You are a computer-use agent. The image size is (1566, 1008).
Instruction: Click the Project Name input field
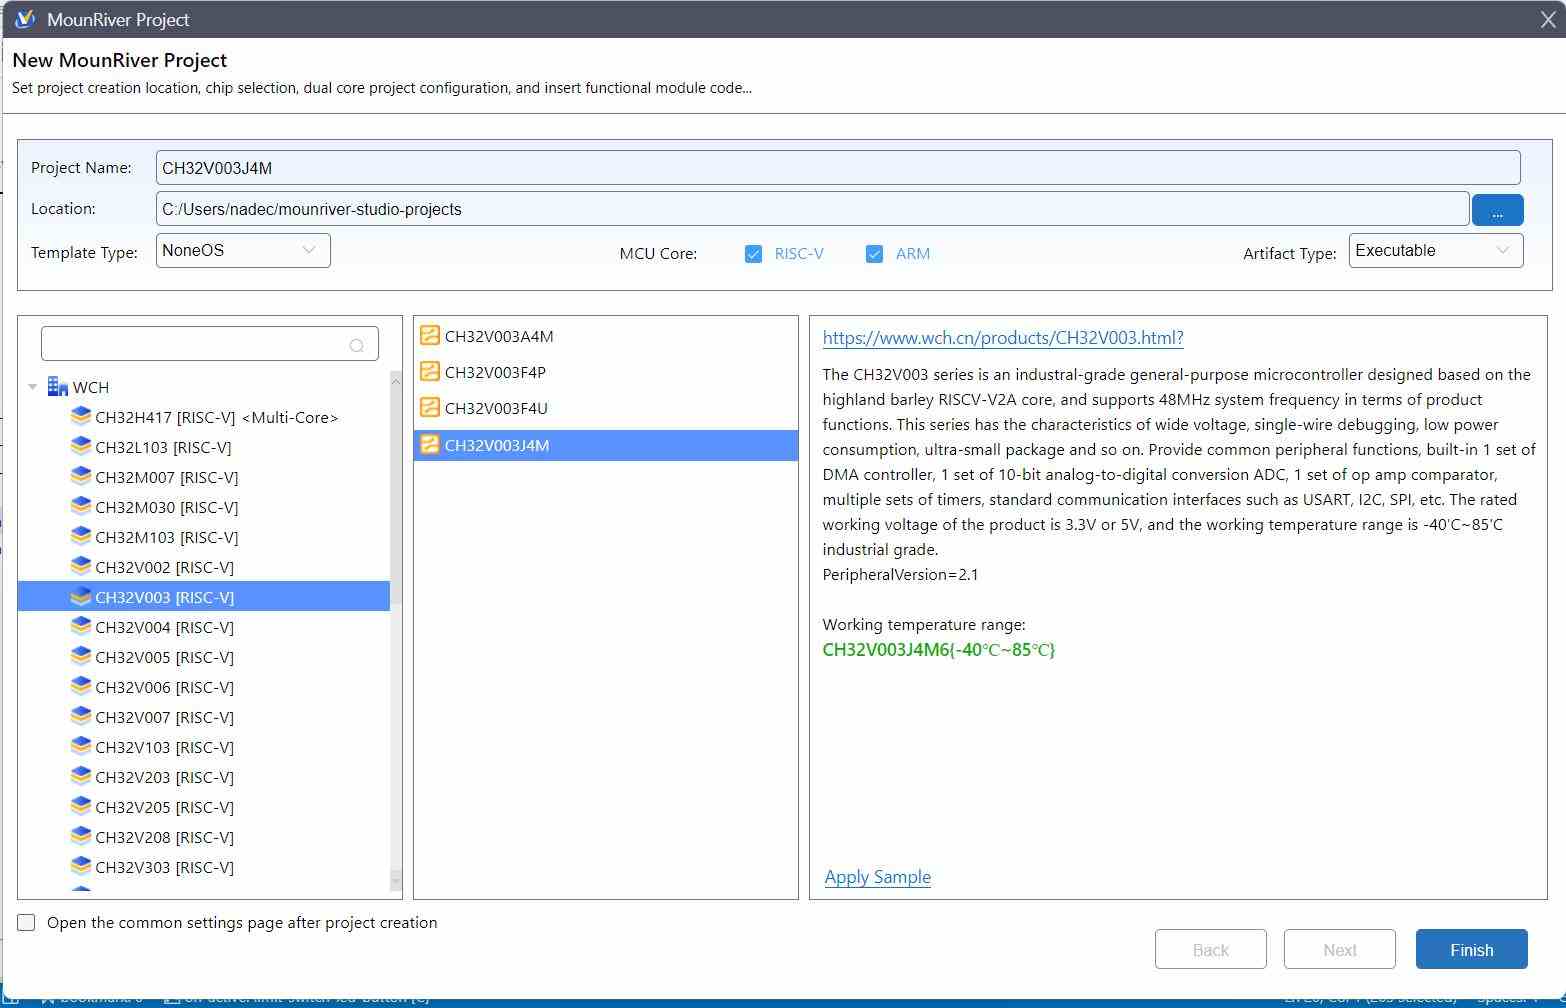pyautogui.click(x=838, y=167)
